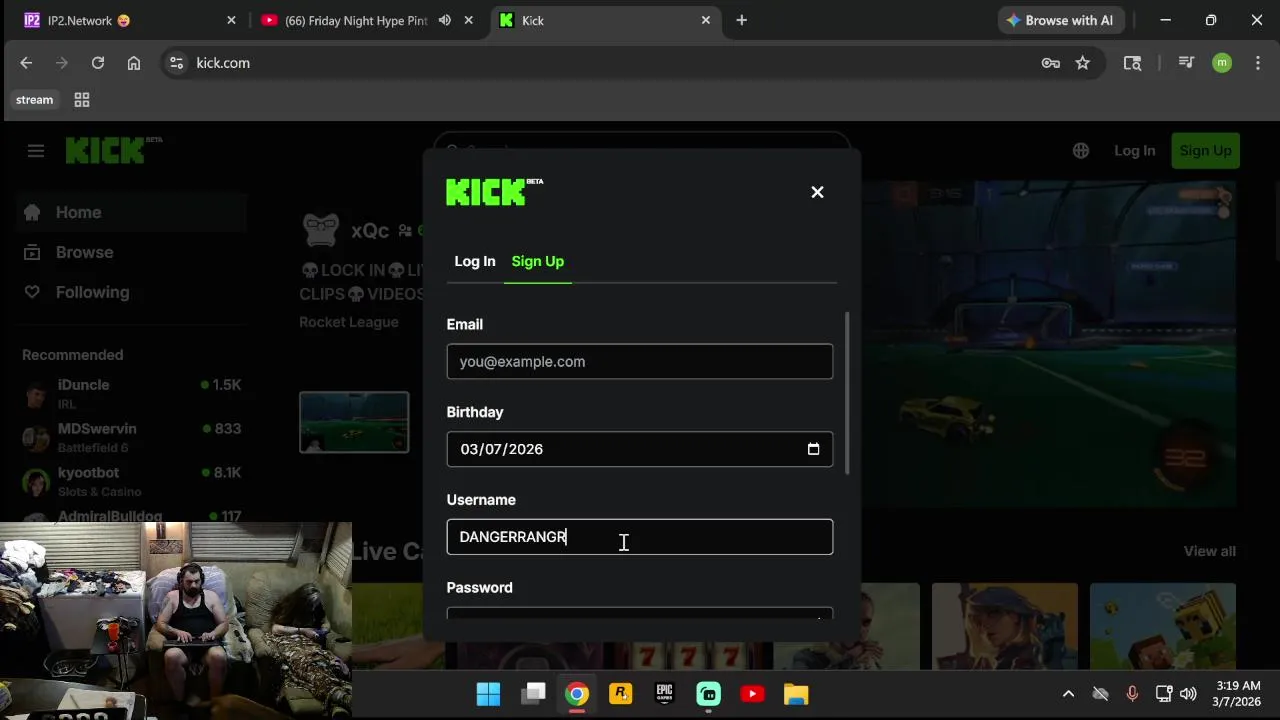The height and width of the screenshot is (720, 1280).
Task: Open recommended channel iDuncle
Action: 131,394
